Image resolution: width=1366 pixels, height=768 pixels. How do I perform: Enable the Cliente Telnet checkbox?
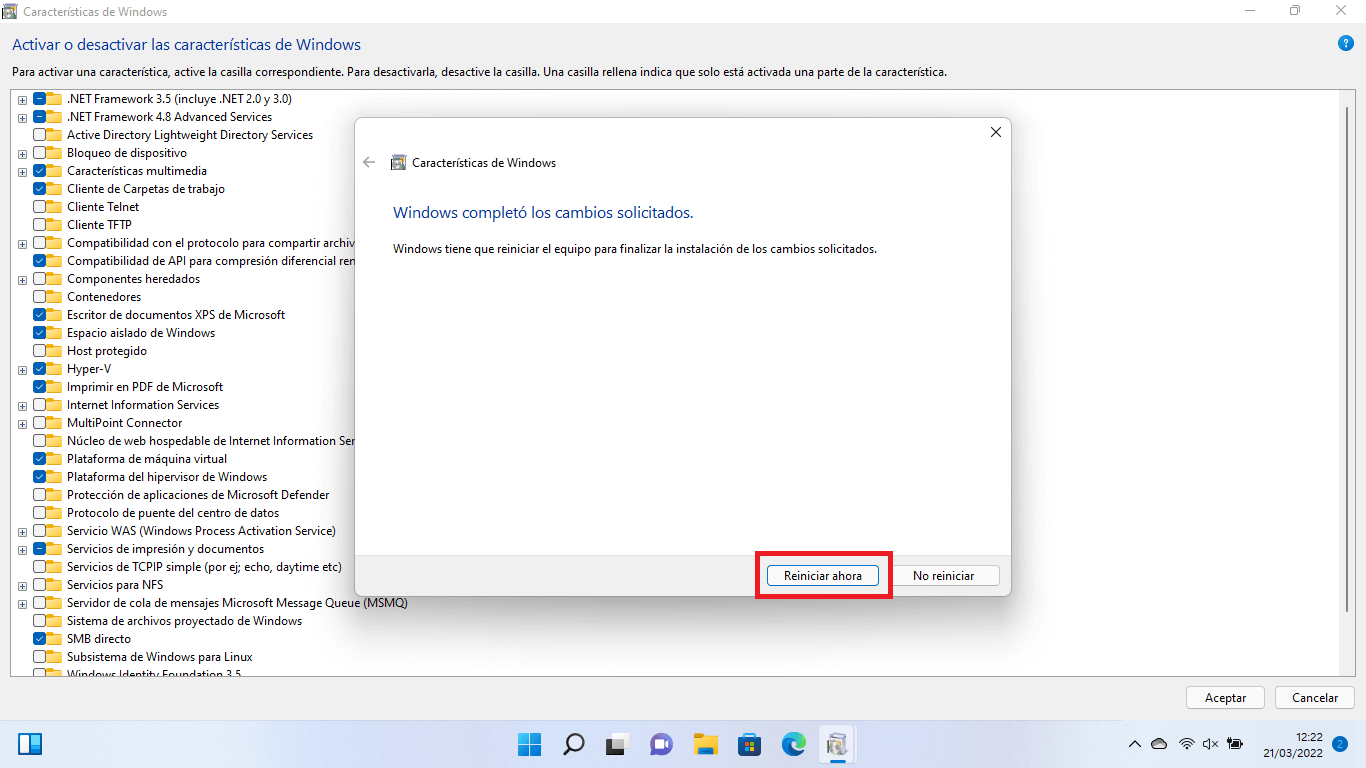[x=39, y=207]
